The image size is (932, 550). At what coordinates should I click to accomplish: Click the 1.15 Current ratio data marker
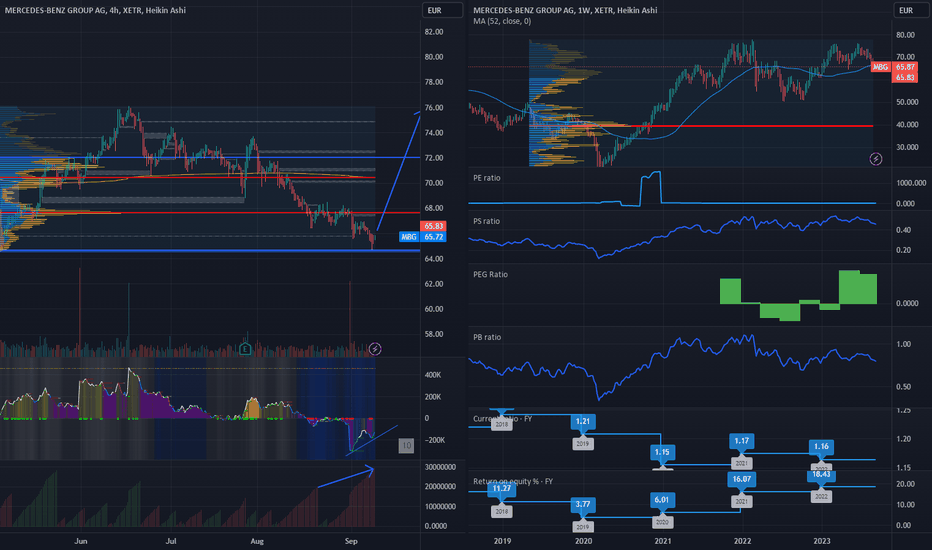coord(662,452)
